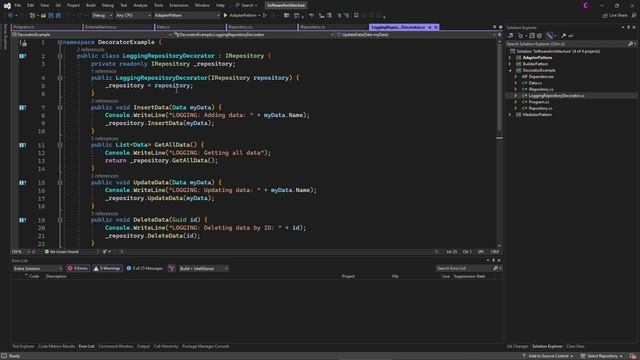Click the implements glyph beside line 2
The height and width of the screenshot is (360, 640).
(x=22, y=56)
